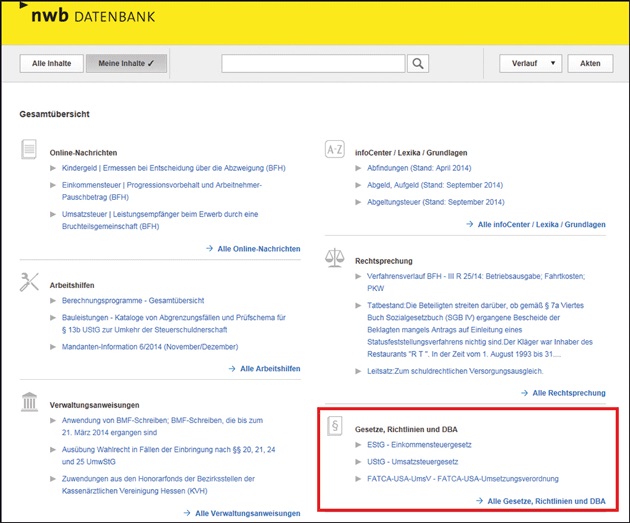Open the Akten button
Screen dimensions: 630x523
[x=590, y=63]
